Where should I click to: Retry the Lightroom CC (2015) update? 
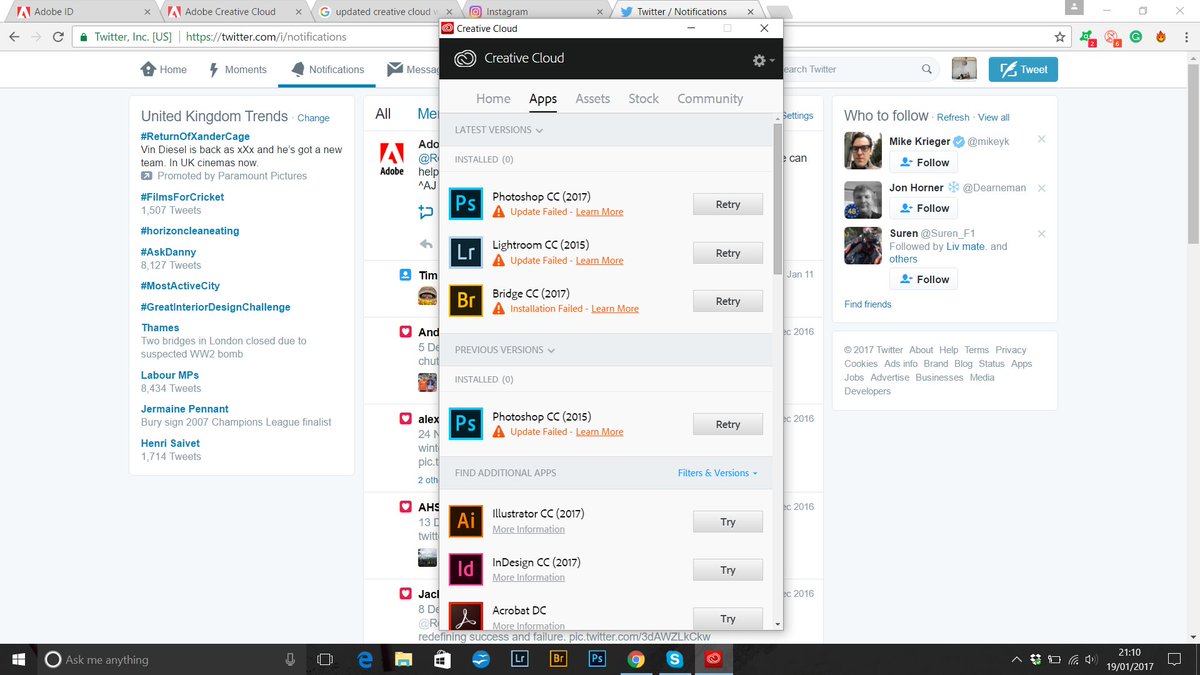click(728, 253)
